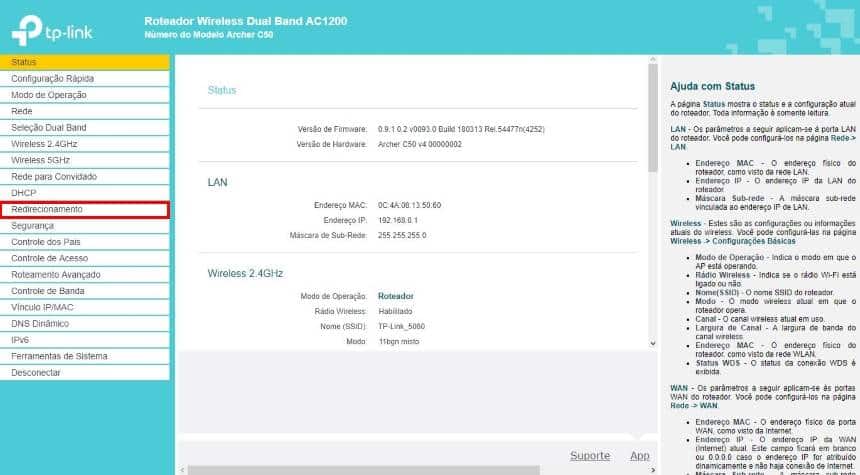Click the LAN section heading

(217, 183)
